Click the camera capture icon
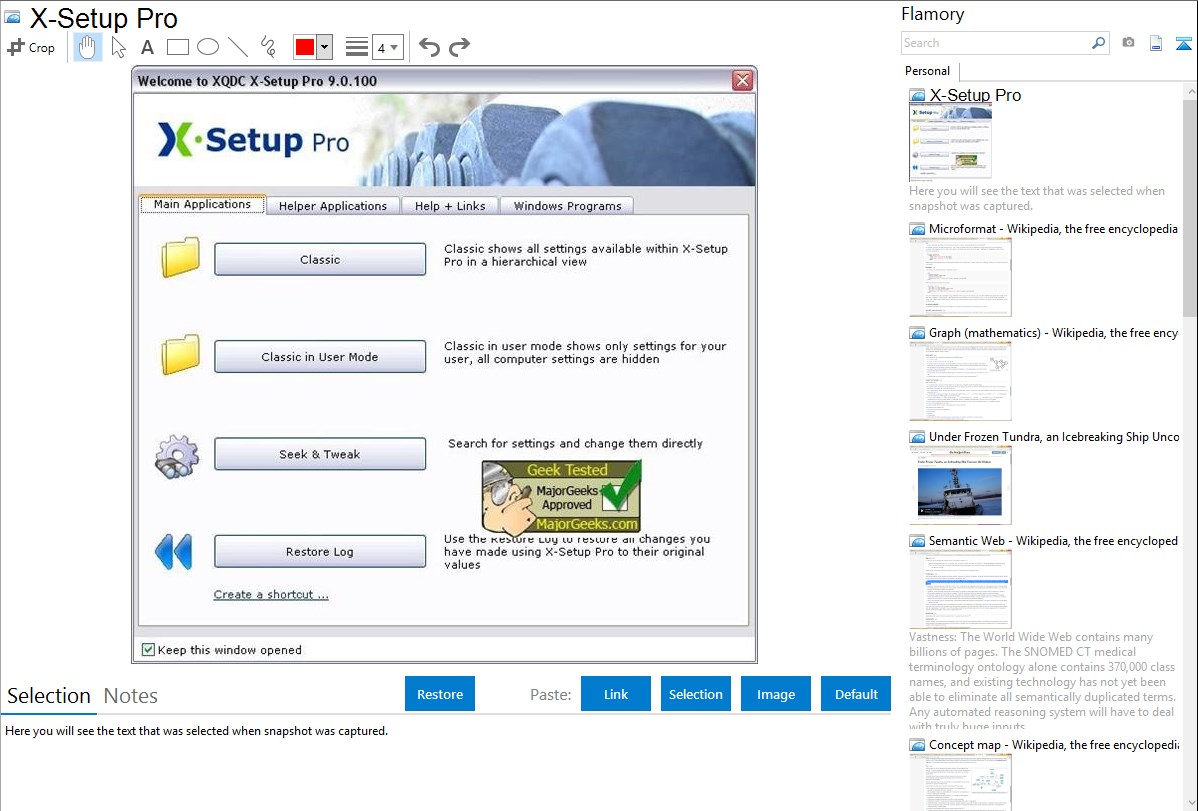 coord(1128,43)
